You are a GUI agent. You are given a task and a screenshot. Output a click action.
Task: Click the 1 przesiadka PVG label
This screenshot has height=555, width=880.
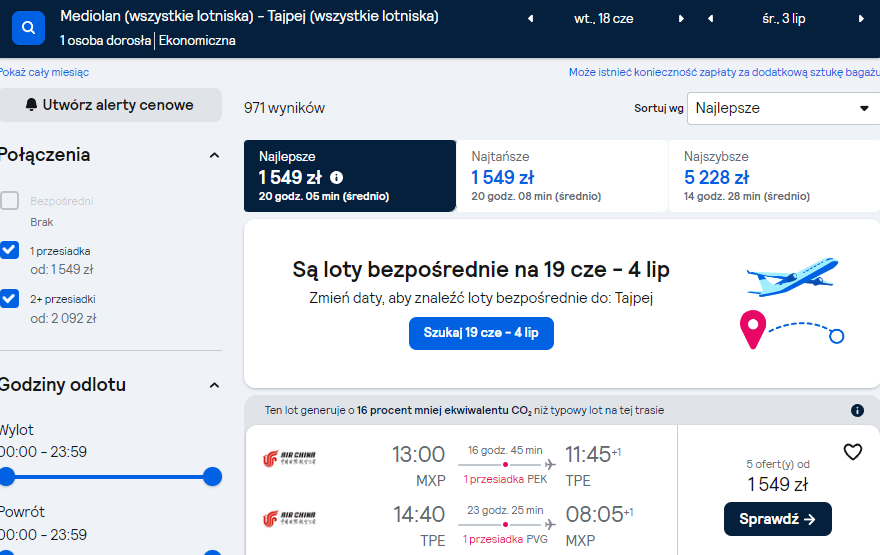[505, 539]
